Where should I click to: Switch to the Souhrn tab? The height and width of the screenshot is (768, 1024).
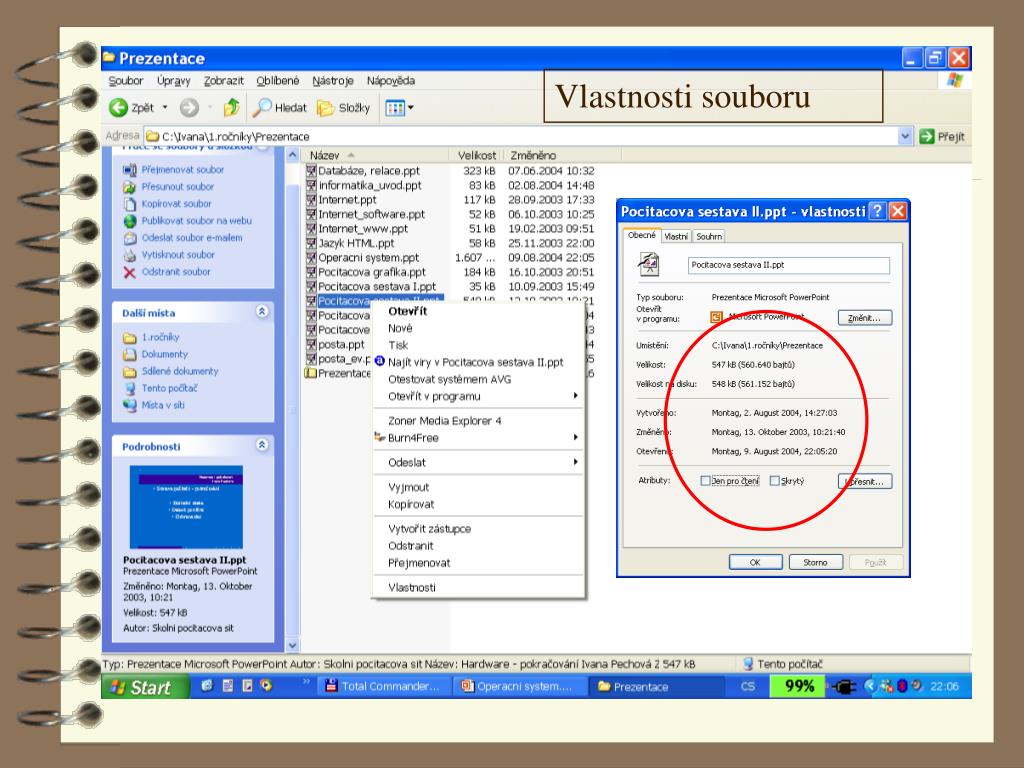tap(709, 236)
